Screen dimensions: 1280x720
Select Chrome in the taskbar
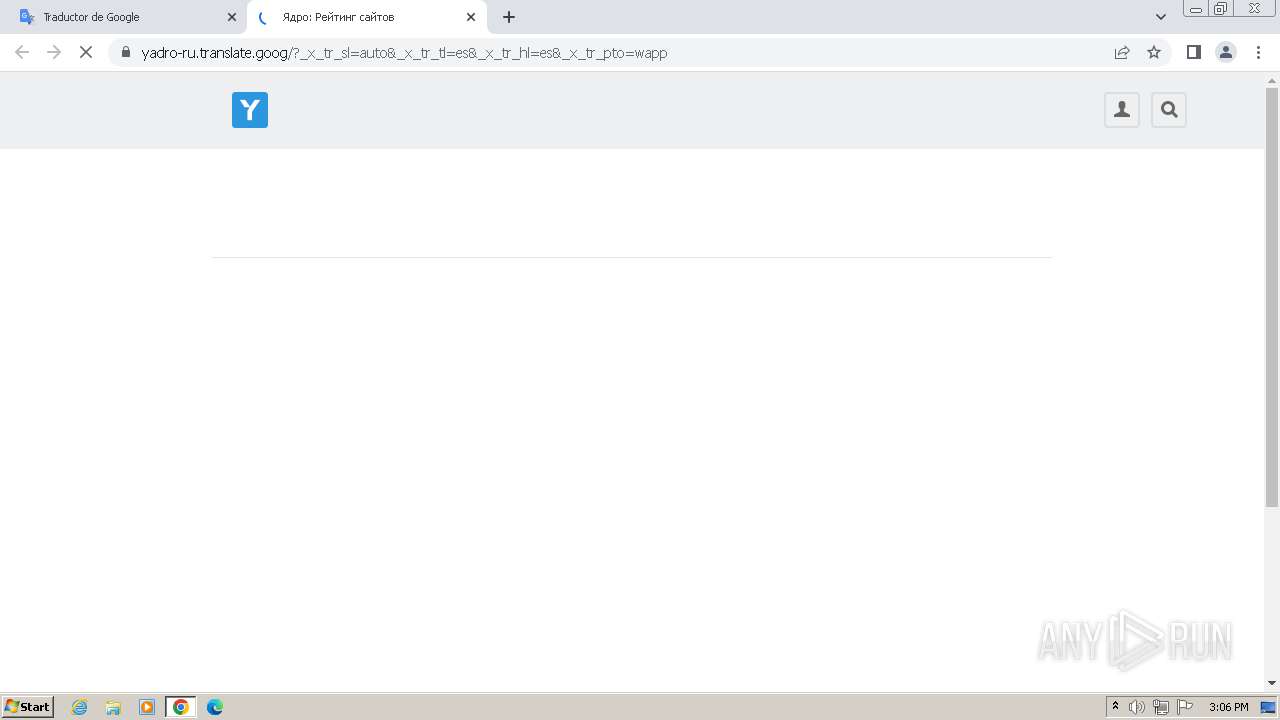pos(181,707)
